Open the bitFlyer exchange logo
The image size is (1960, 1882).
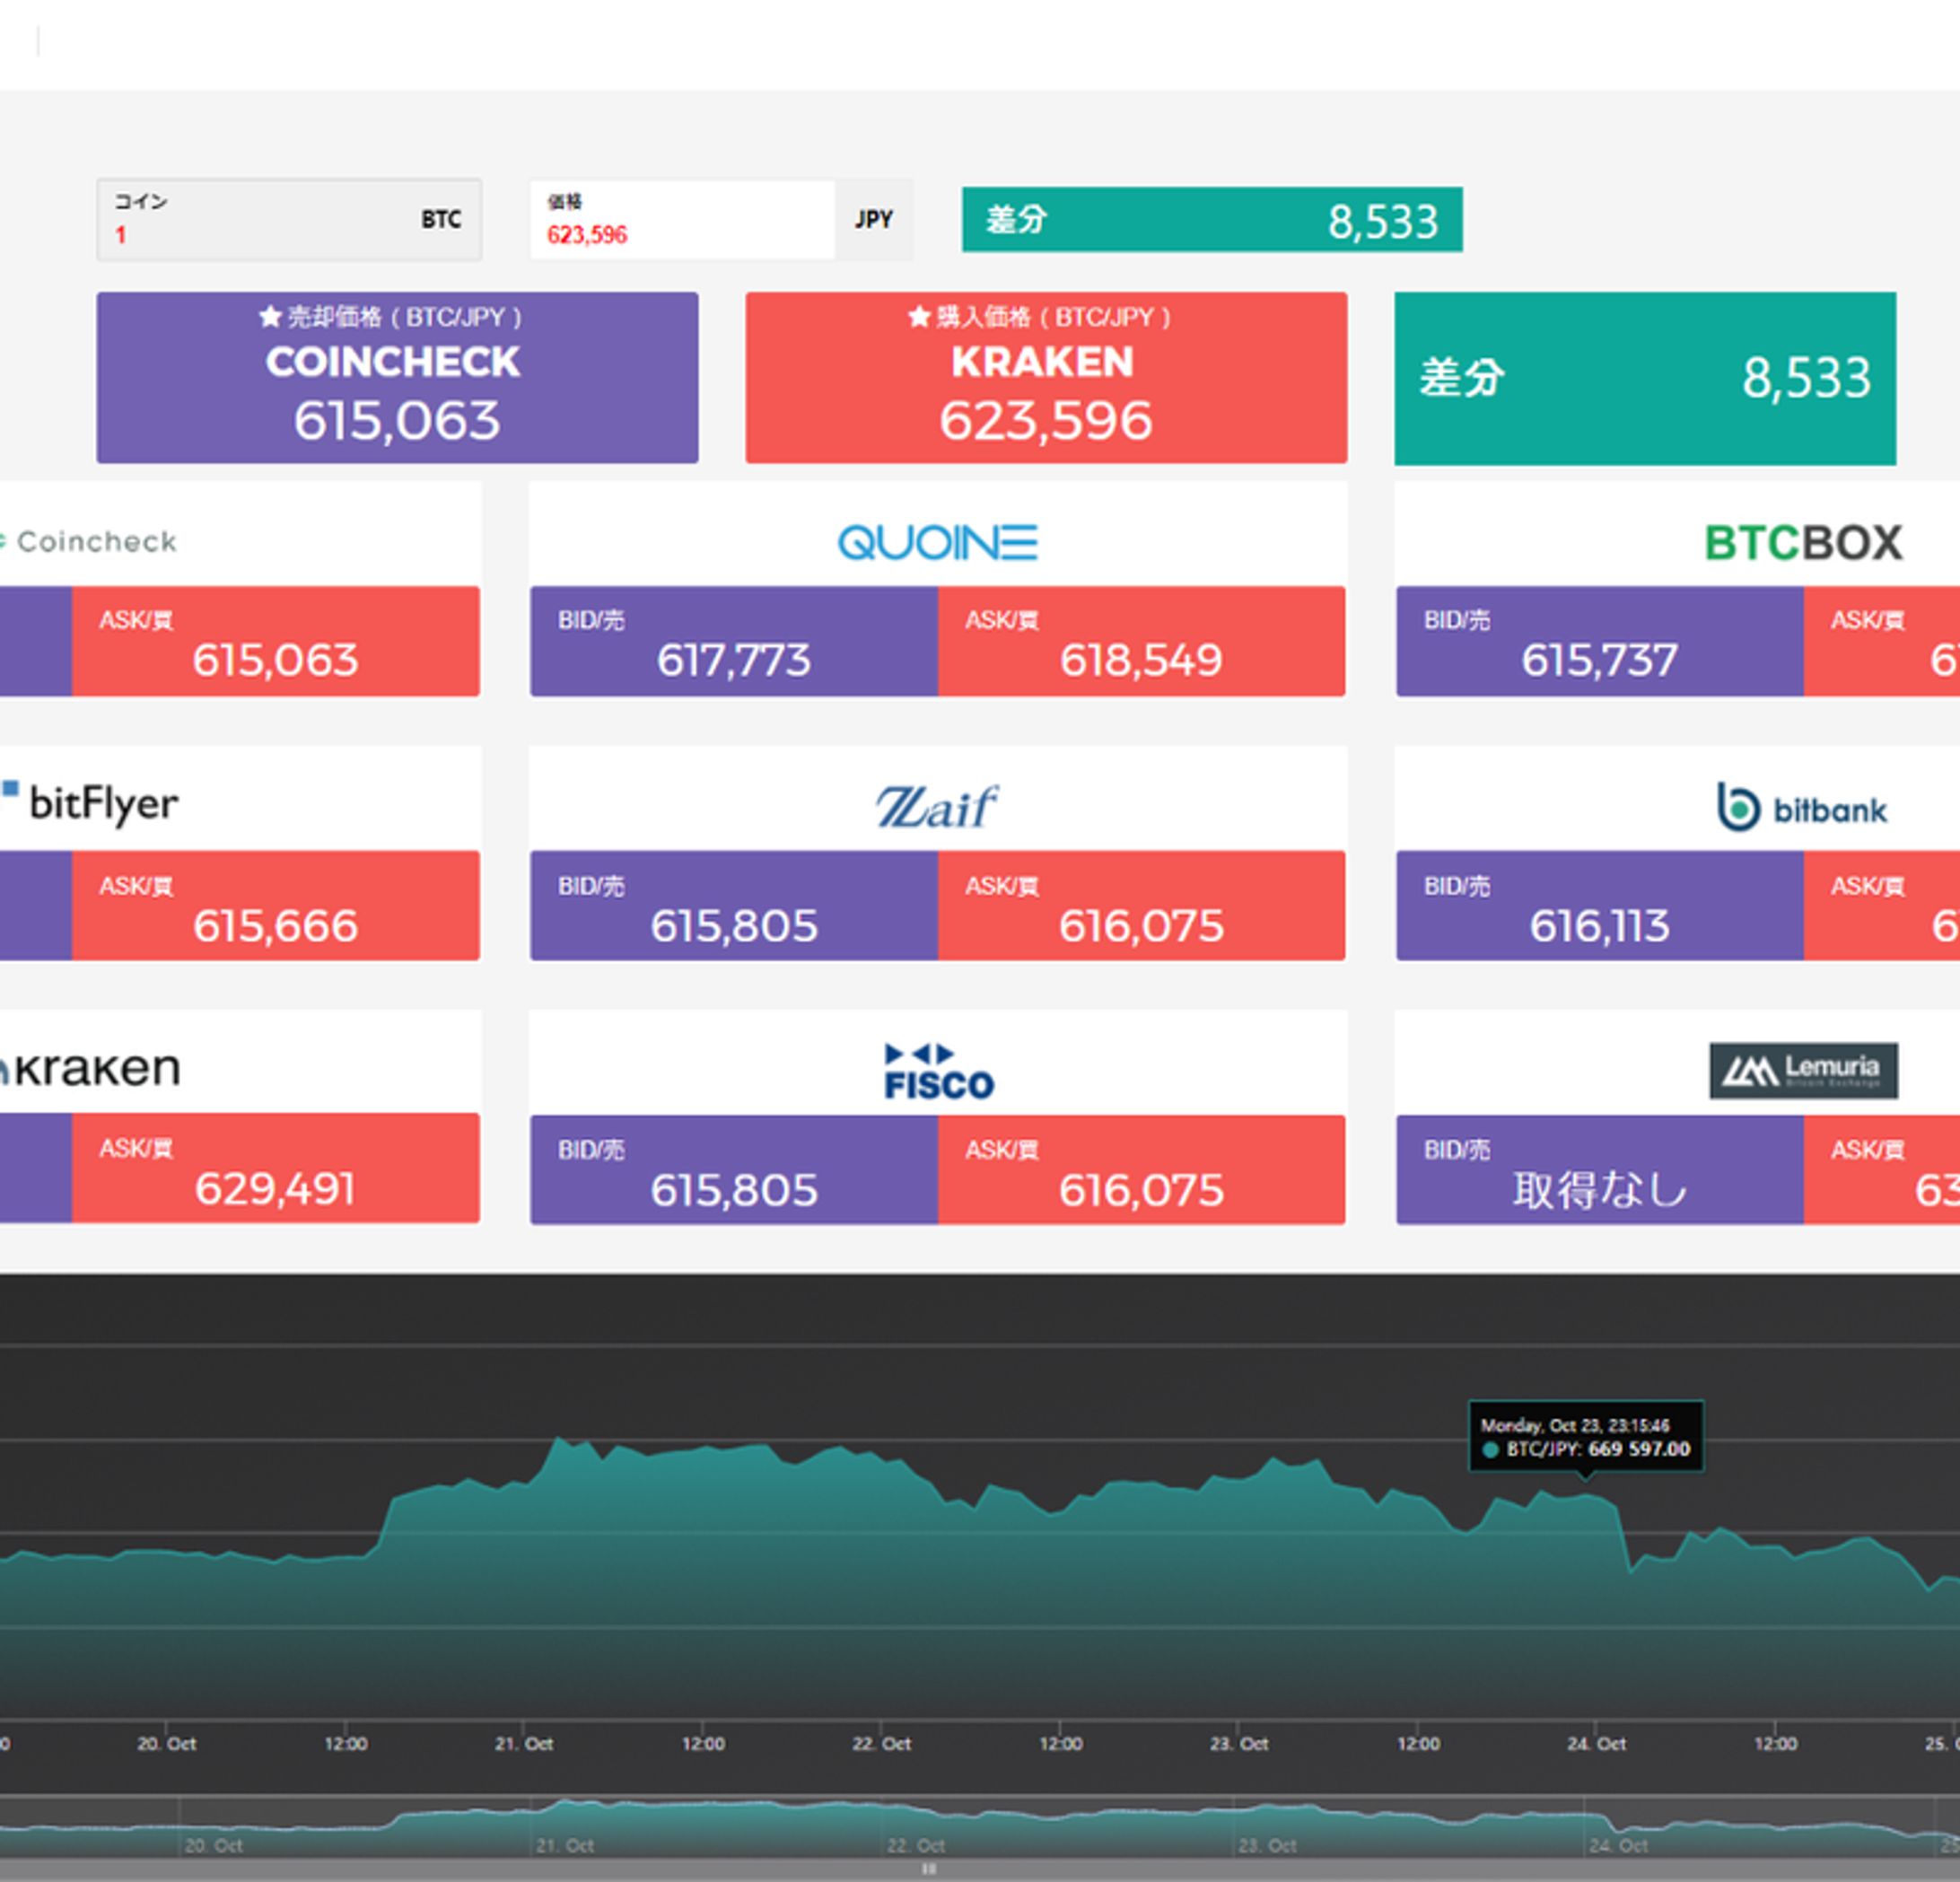(x=90, y=803)
